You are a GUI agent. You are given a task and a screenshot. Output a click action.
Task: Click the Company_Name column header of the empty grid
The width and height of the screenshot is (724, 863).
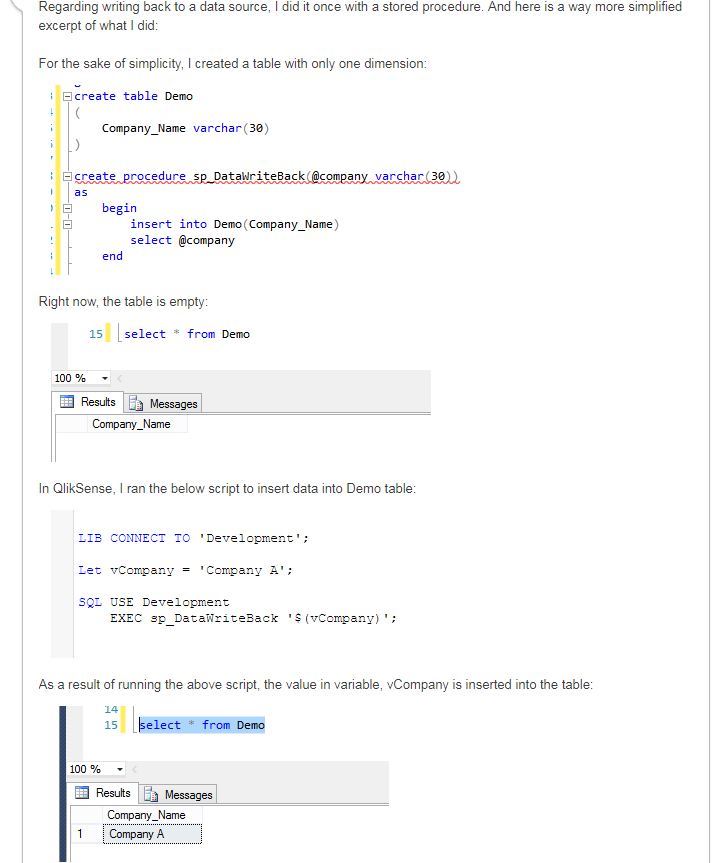tap(137, 424)
